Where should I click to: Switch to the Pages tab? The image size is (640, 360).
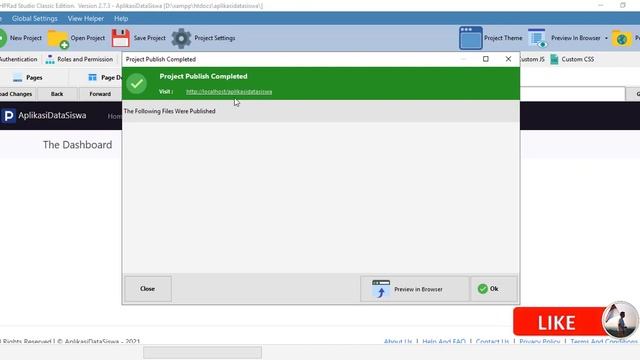pos(34,78)
